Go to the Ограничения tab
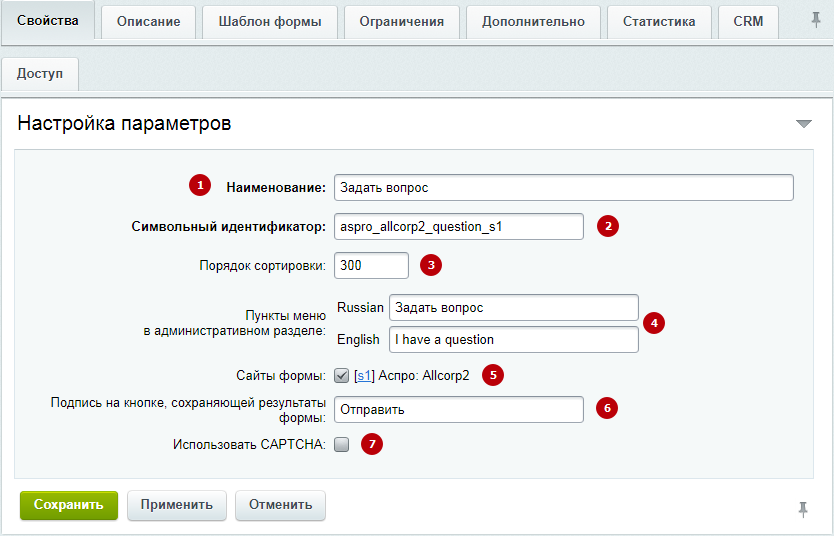 [402, 22]
